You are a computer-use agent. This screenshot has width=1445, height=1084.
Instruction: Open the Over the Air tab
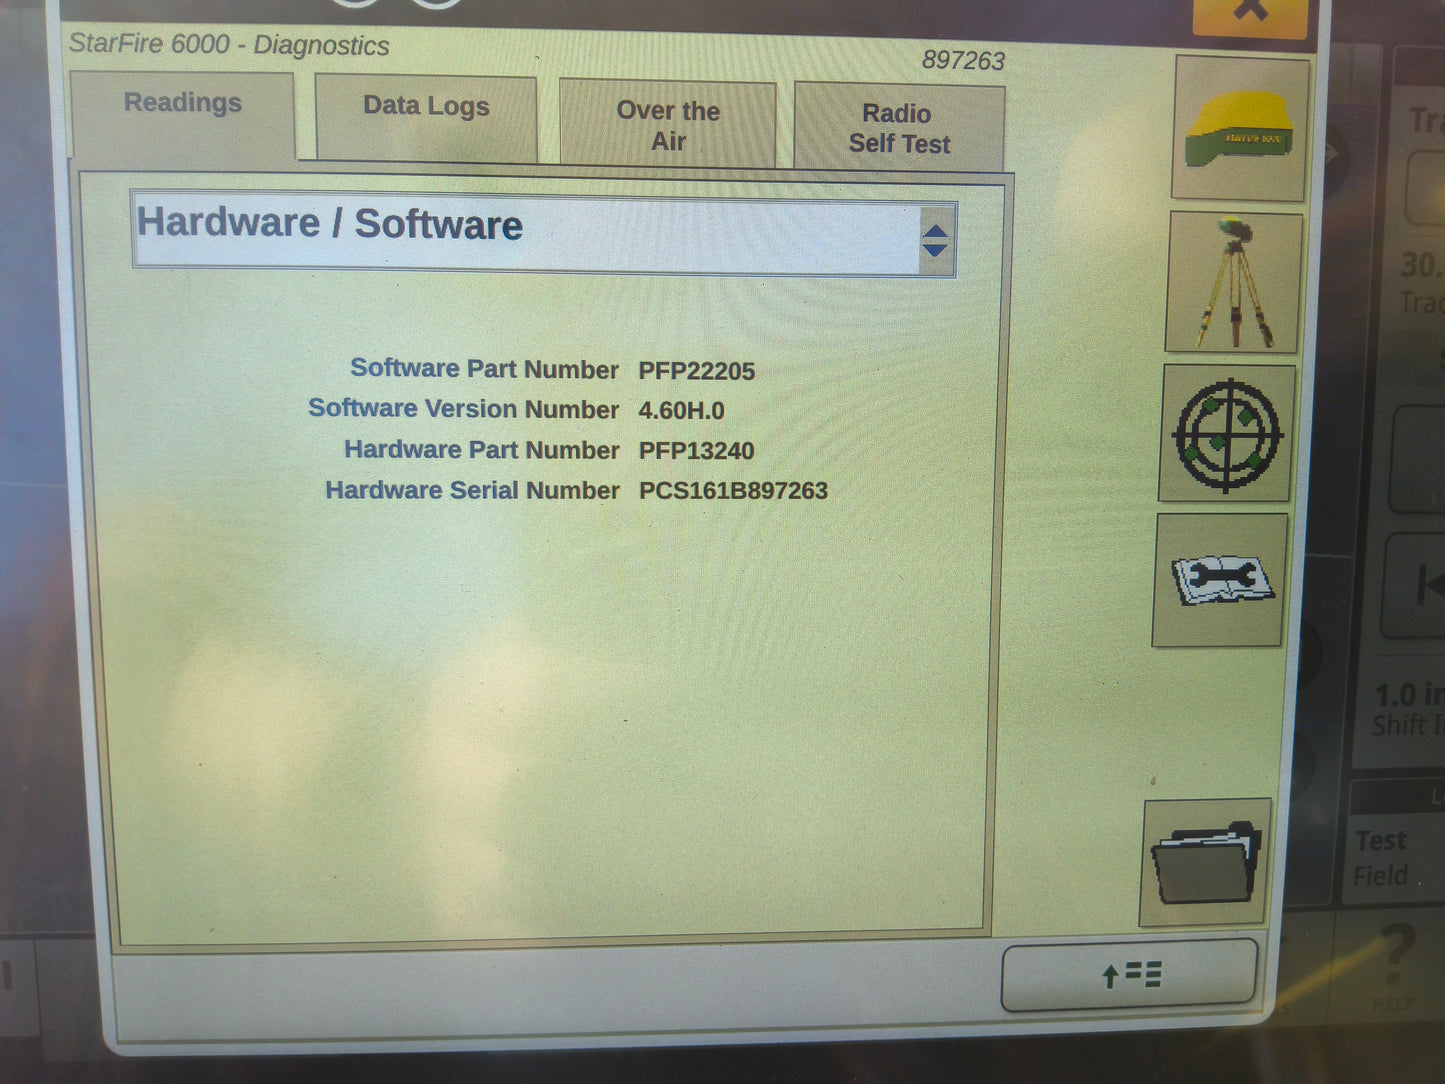click(x=668, y=127)
